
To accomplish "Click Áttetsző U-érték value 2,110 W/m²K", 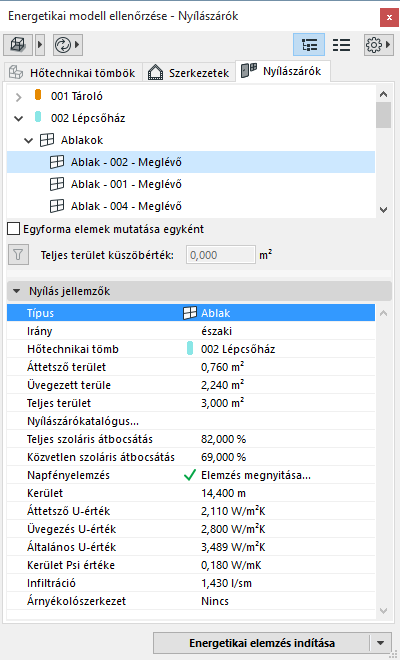I will tap(233, 511).
